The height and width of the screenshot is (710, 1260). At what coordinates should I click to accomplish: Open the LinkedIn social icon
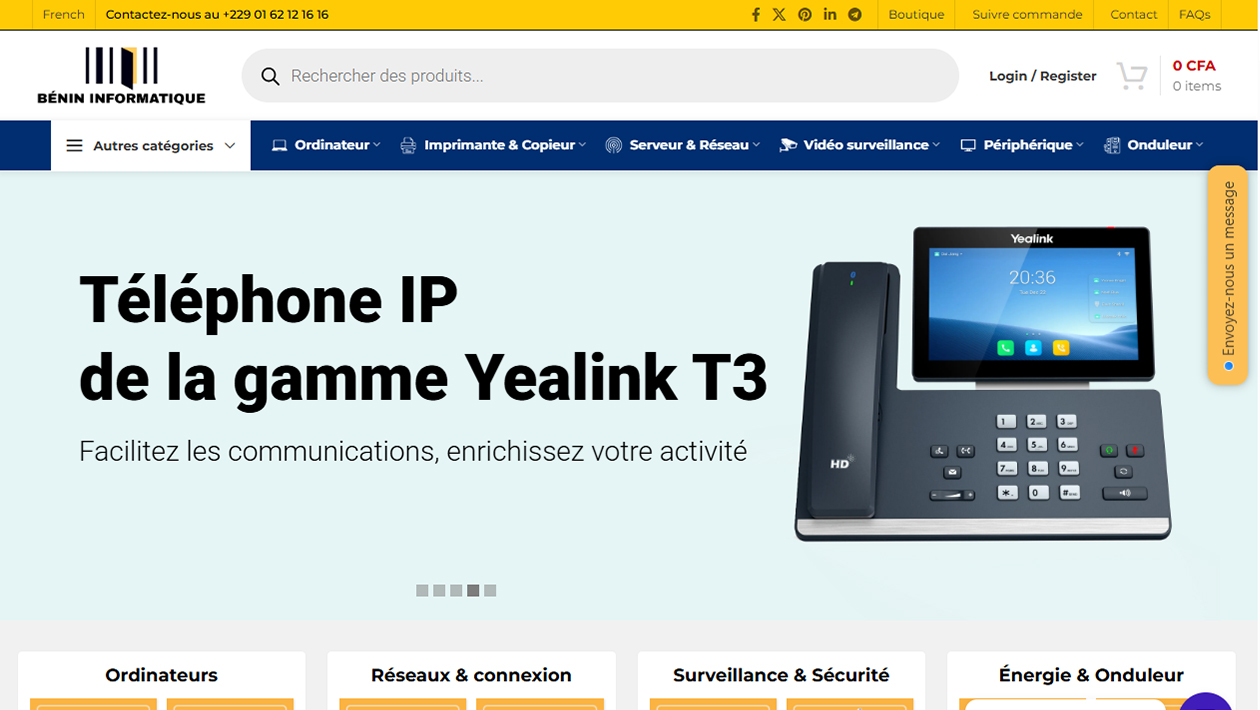[830, 14]
